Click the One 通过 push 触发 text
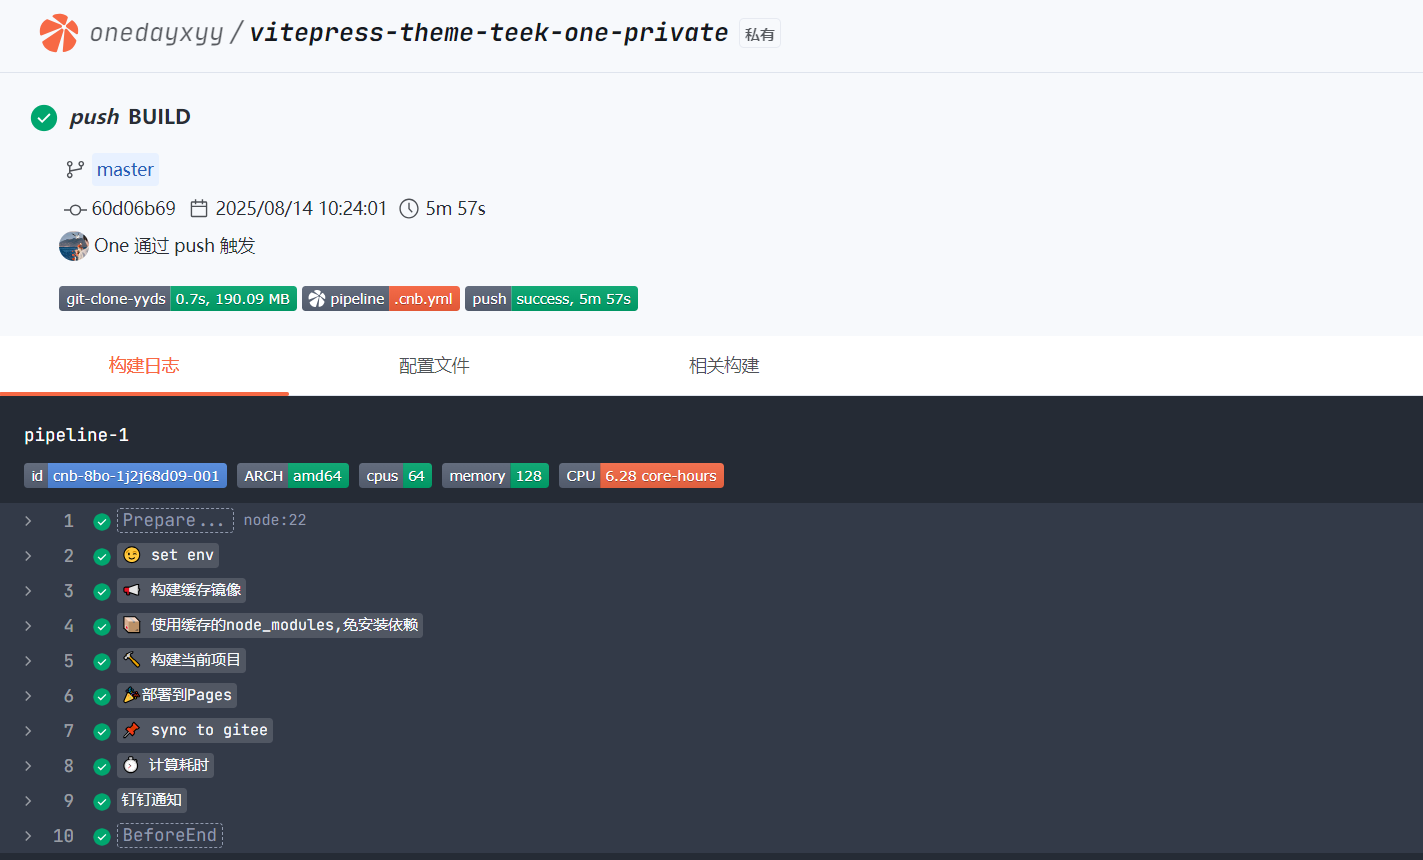Viewport: 1423px width, 860px height. (175, 246)
